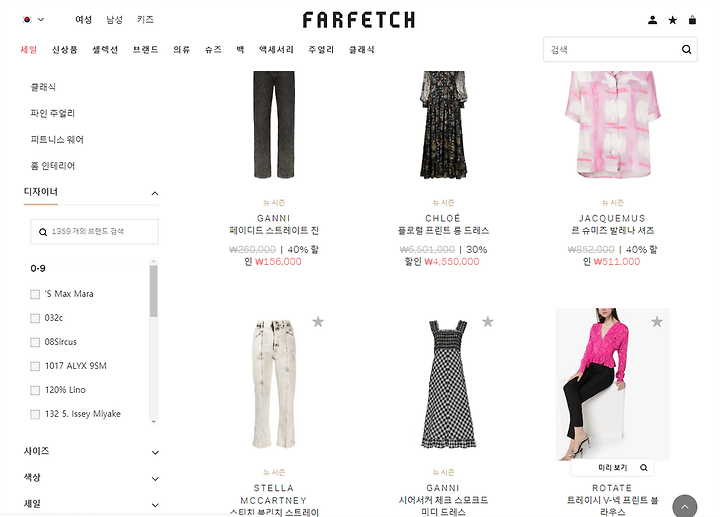Check the 1017 ALYX 9SM checkbox
Screen dimensions: 720x517
coord(35,366)
